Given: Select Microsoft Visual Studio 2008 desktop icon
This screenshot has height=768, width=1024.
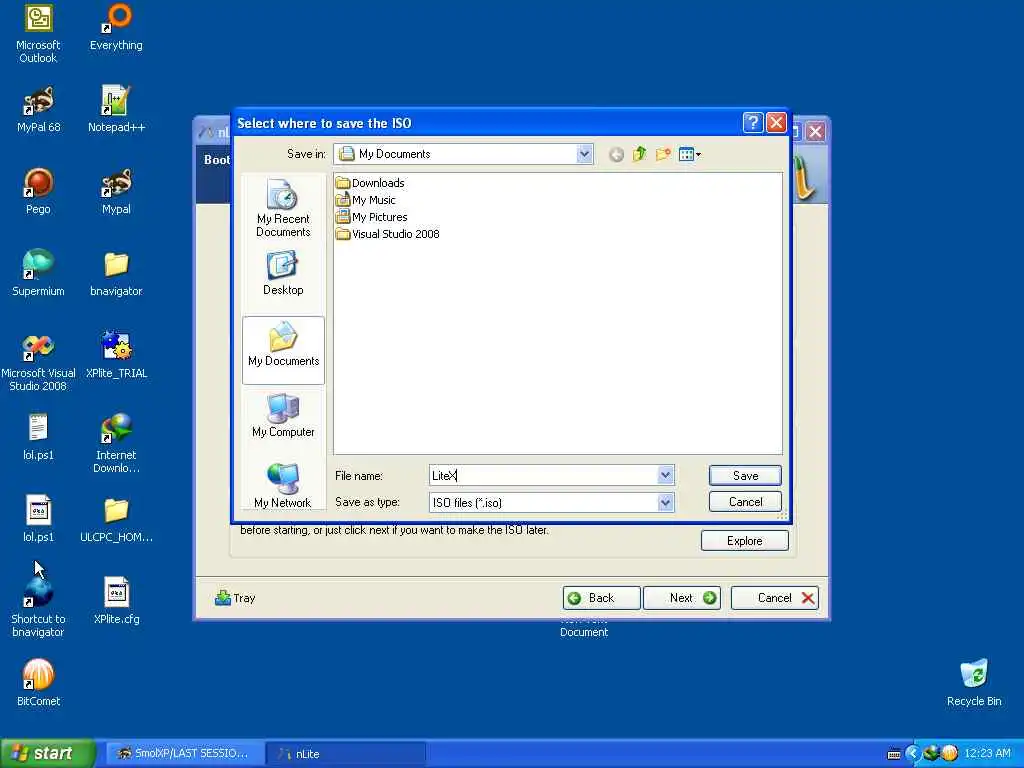Looking at the screenshot, I should coord(38,362).
